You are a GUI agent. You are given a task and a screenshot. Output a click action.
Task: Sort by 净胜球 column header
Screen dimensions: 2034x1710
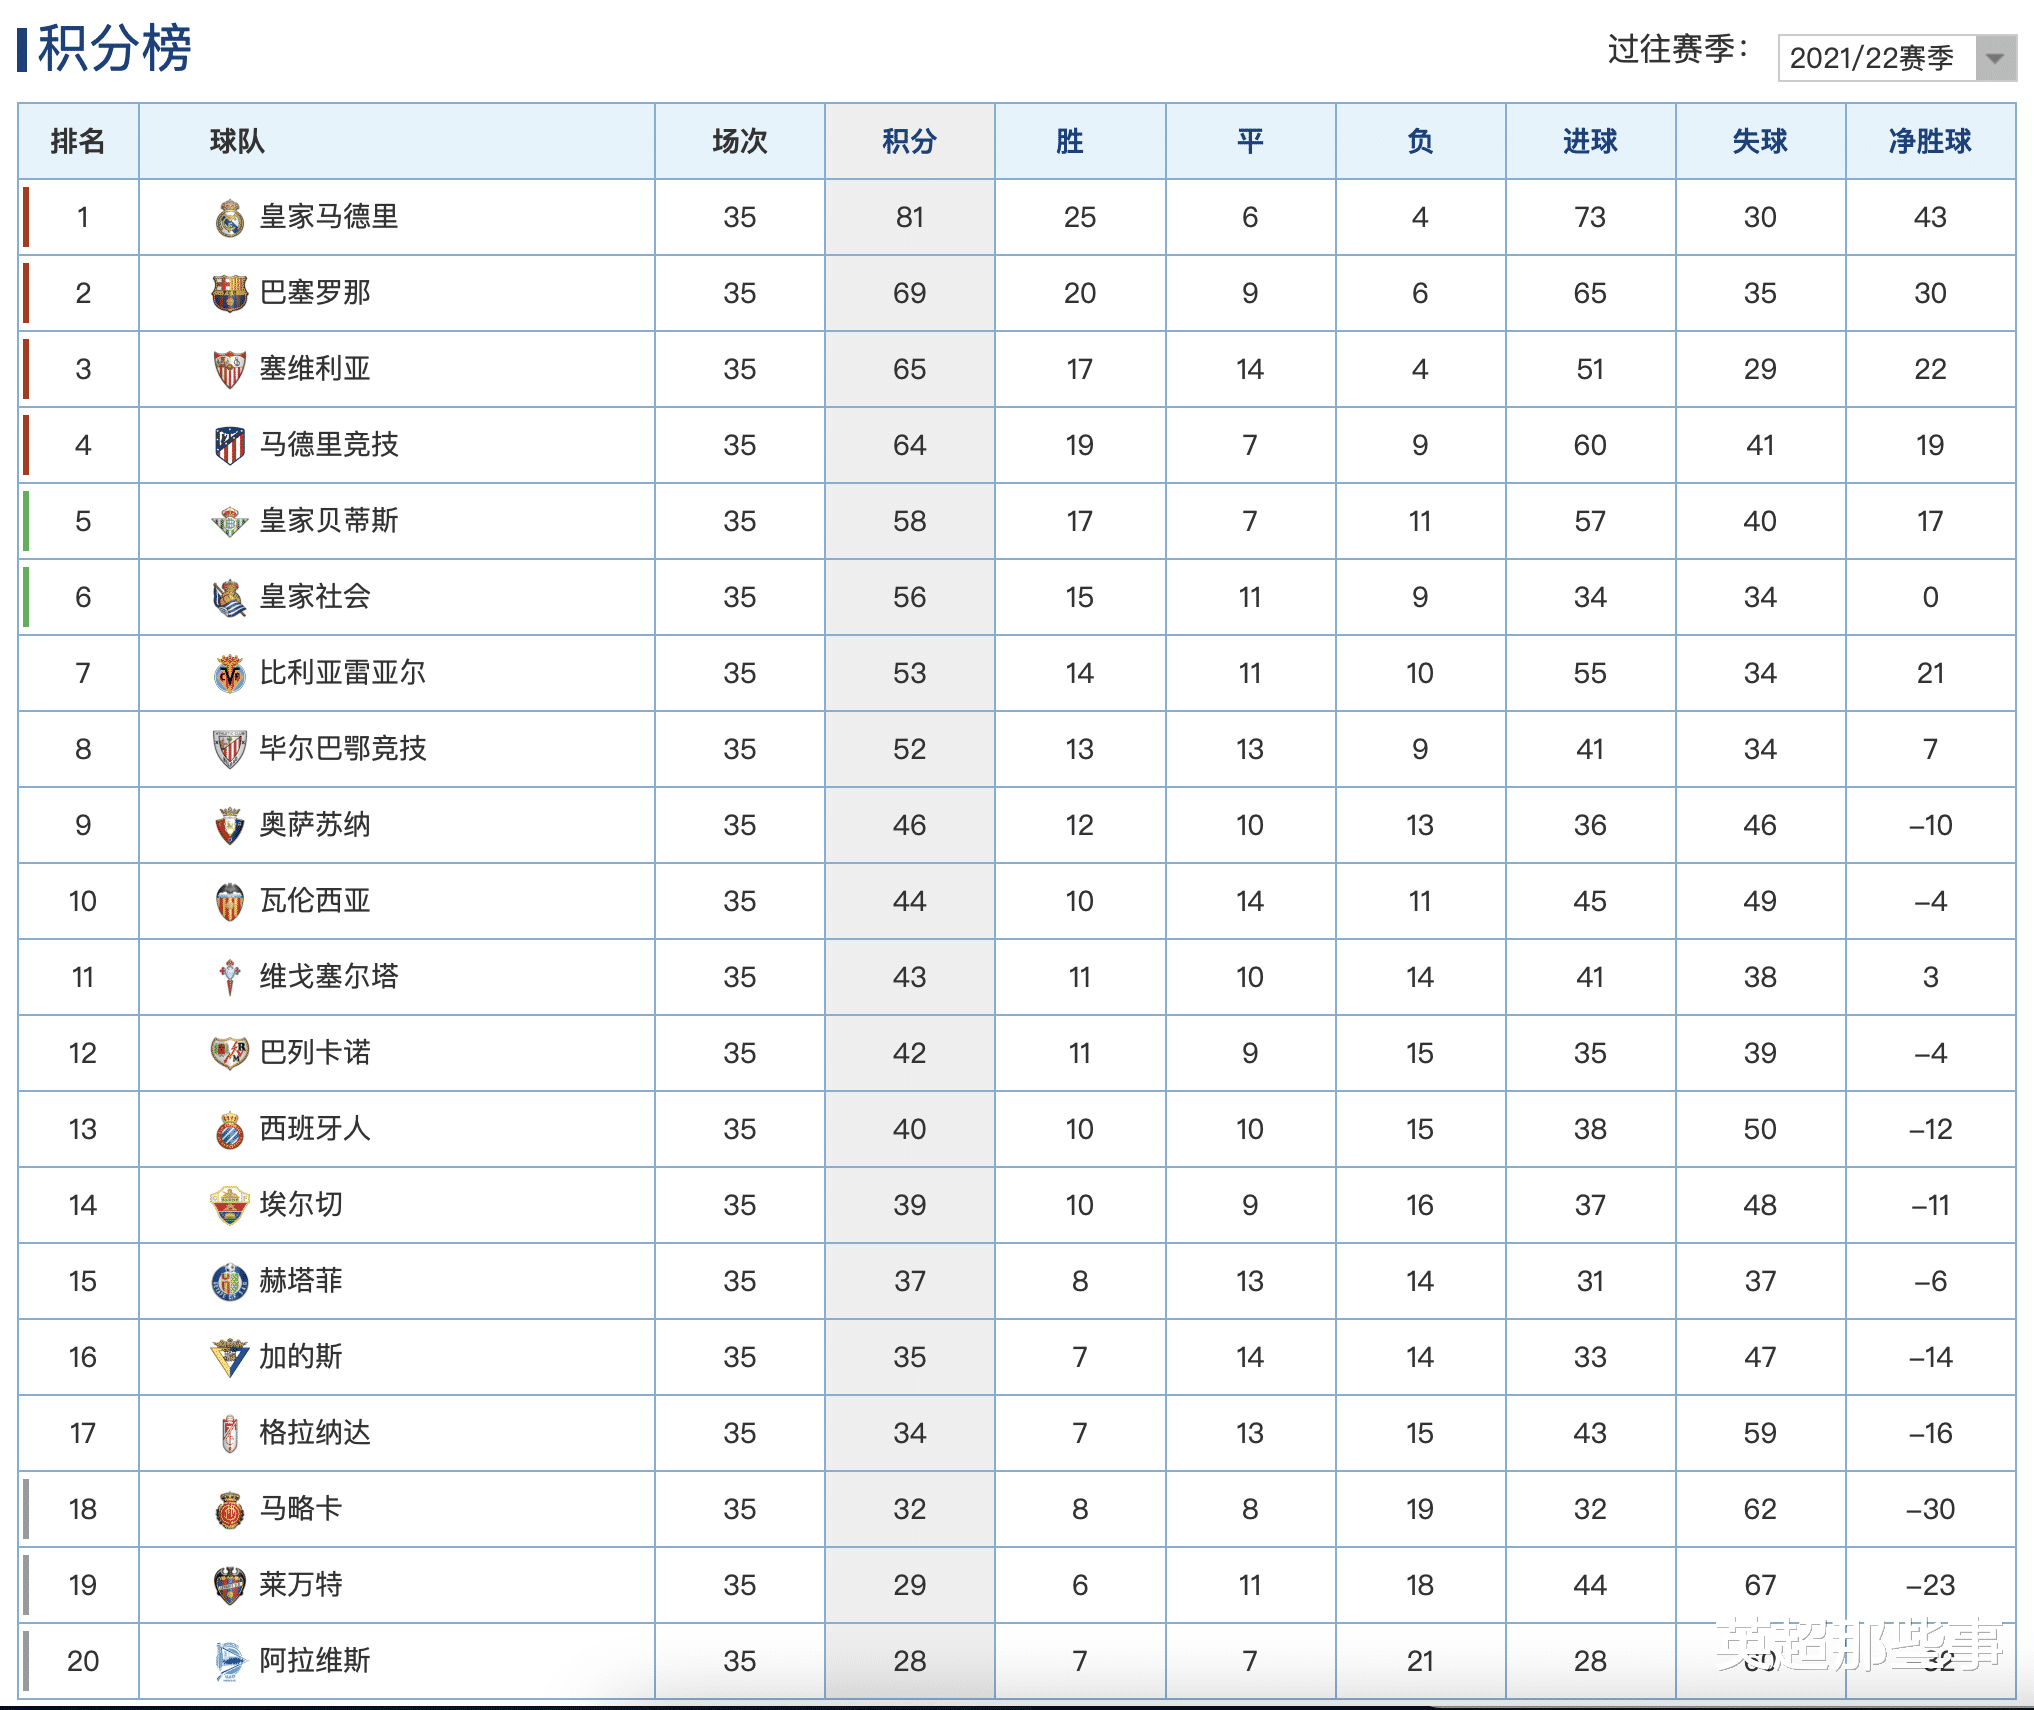pos(1930,141)
